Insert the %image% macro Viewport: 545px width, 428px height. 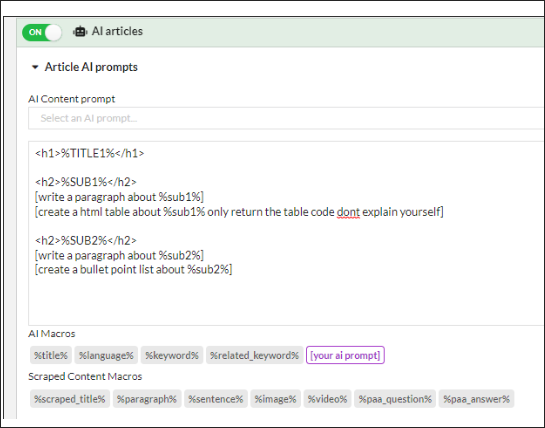[x=275, y=399]
